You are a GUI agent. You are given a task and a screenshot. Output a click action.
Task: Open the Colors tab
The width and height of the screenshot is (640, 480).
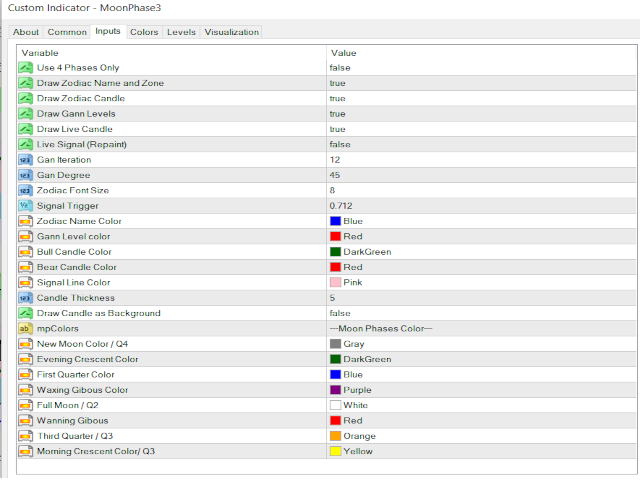[144, 32]
